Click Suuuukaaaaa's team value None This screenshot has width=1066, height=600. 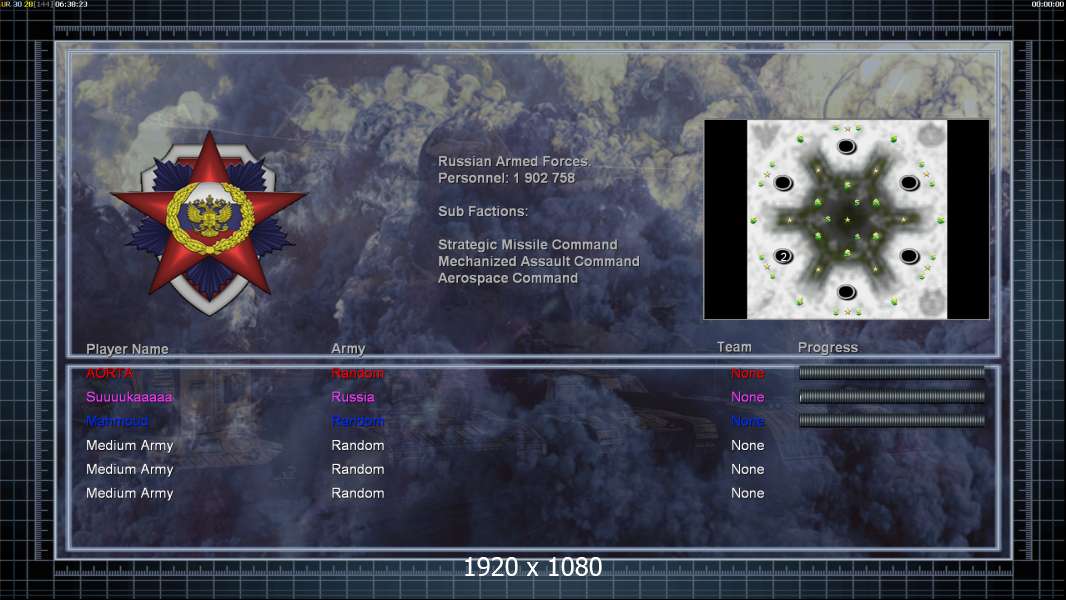(x=748, y=397)
